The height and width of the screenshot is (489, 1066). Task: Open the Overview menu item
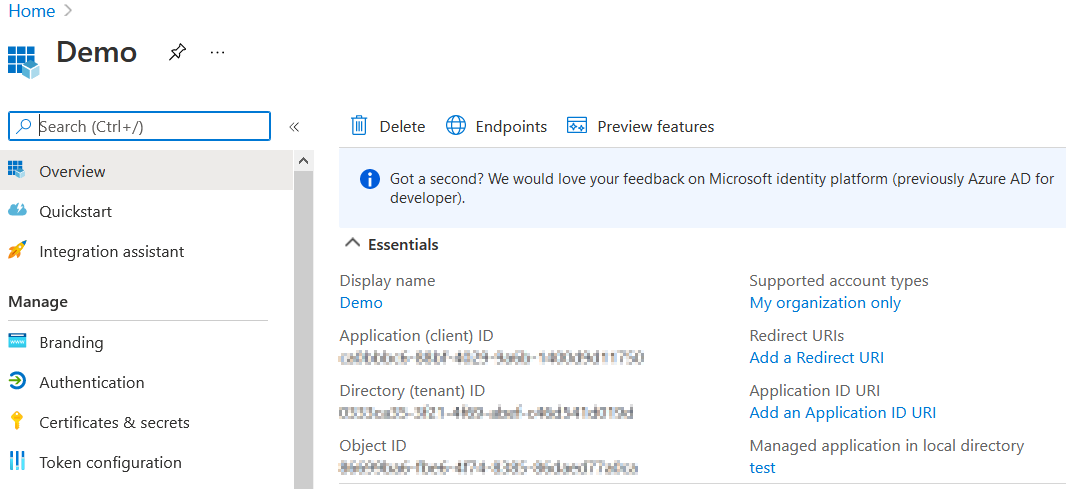tap(72, 171)
